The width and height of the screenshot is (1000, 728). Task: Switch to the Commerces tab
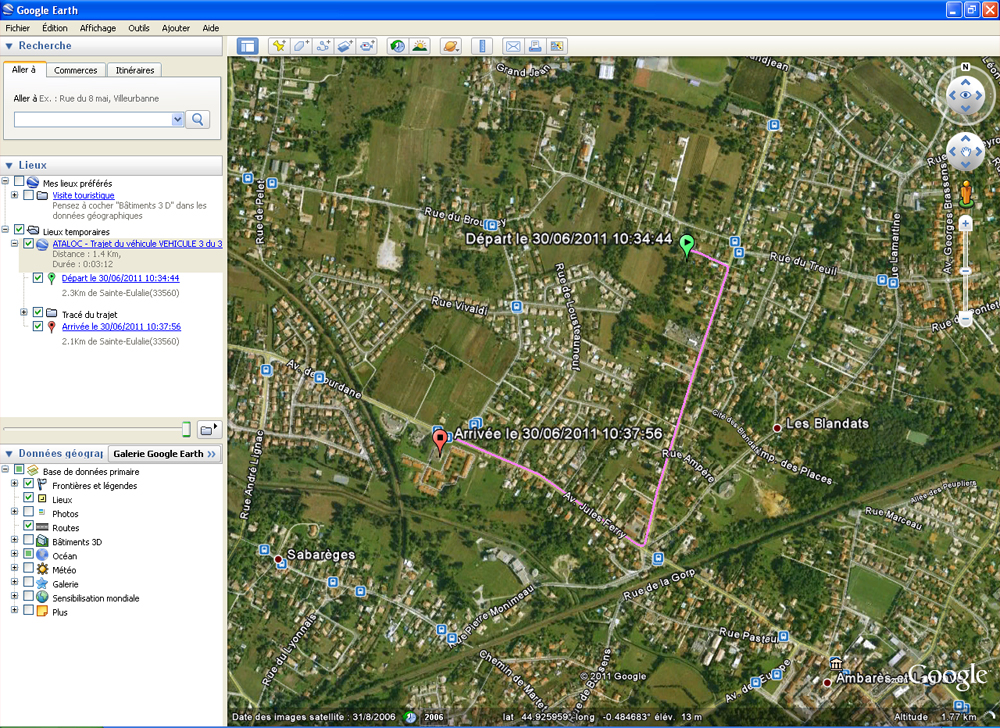[x=75, y=70]
